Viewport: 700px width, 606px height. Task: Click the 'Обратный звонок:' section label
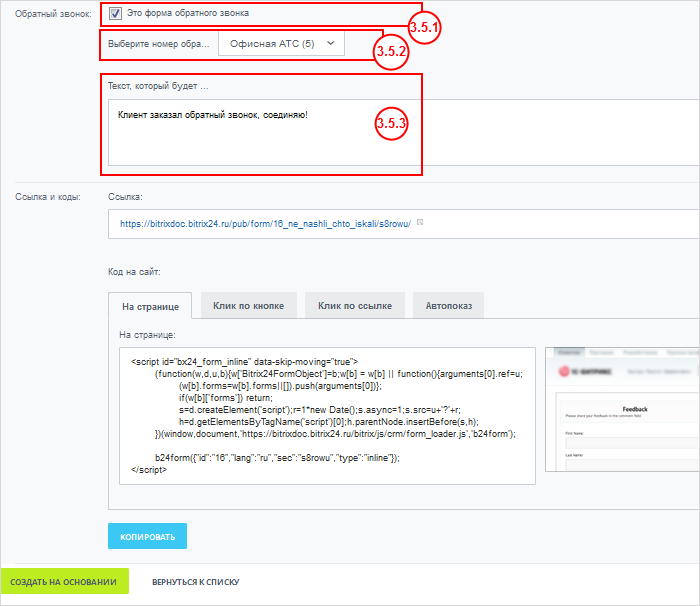[x=53, y=14]
